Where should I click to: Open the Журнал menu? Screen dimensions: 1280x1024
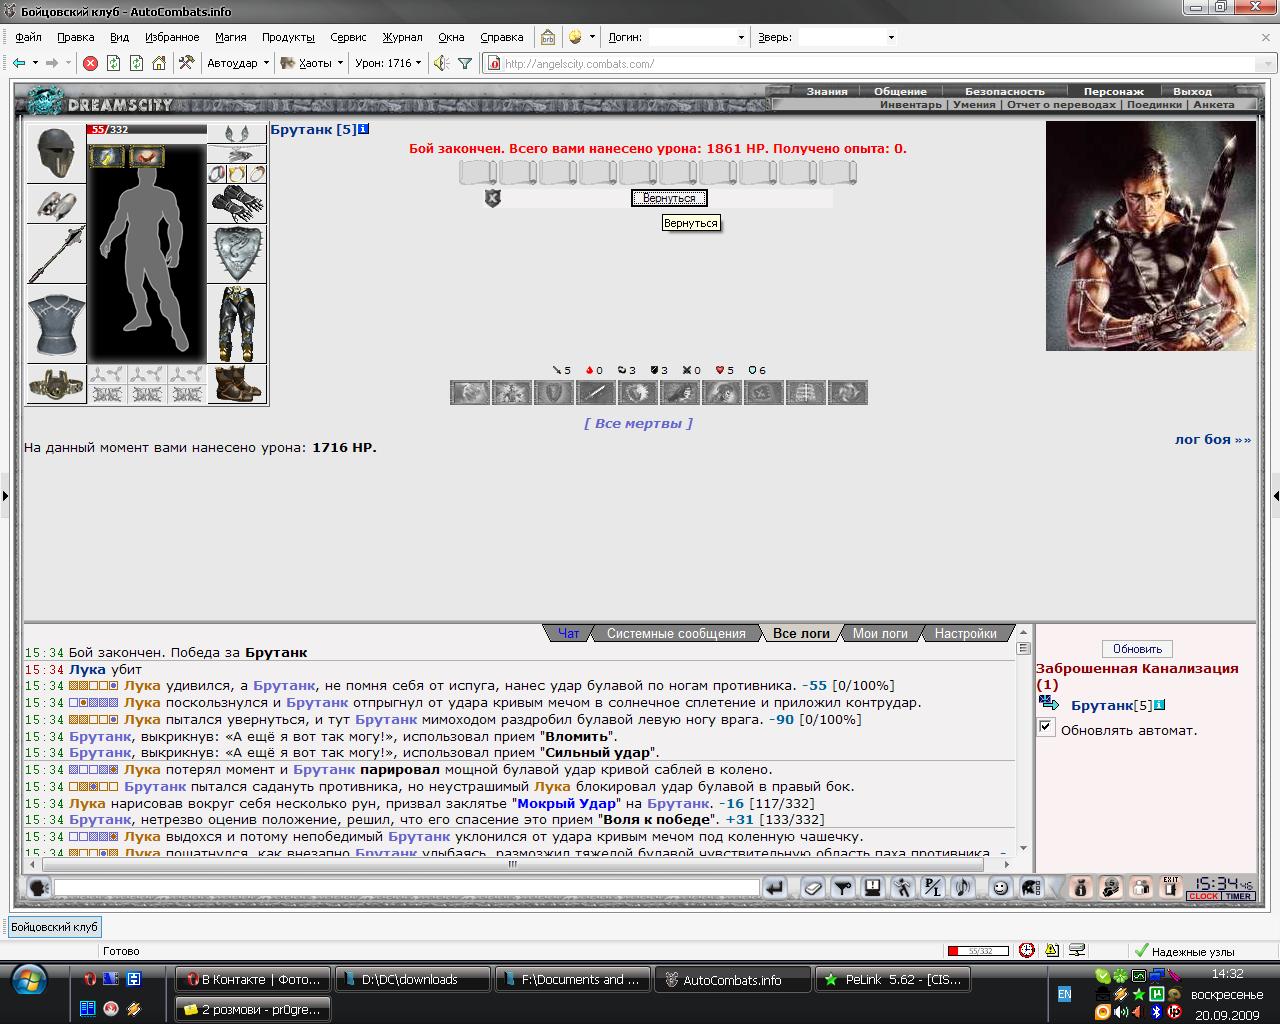[402, 37]
